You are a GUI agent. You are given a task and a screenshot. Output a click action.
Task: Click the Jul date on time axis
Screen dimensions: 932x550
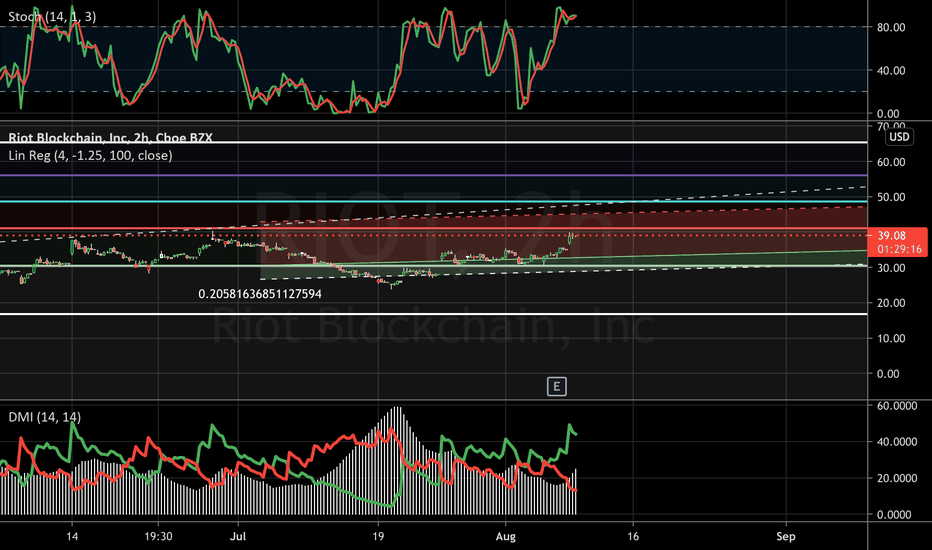pos(238,536)
